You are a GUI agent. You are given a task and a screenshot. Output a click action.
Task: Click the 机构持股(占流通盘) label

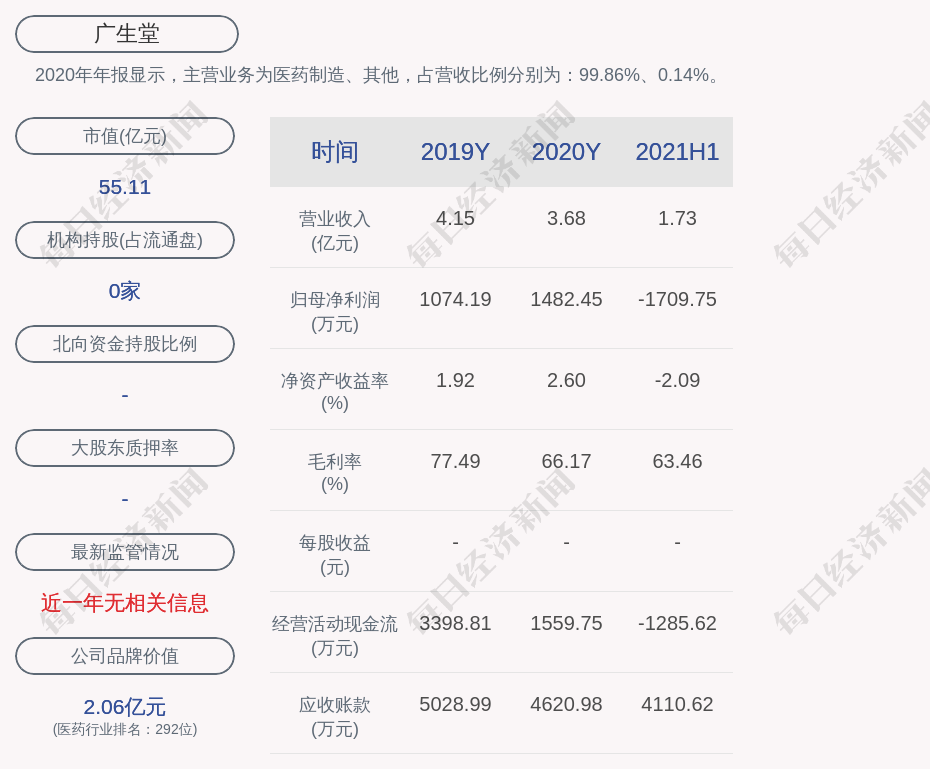[x=125, y=240]
